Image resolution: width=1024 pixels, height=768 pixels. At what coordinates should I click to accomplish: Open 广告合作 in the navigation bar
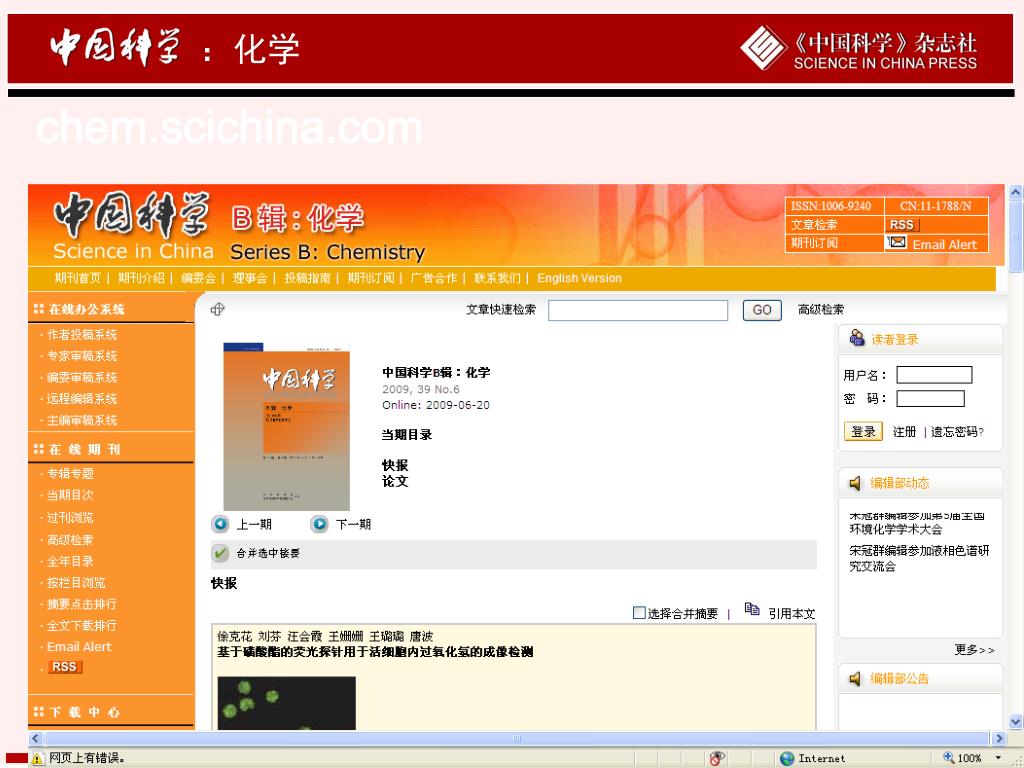point(433,278)
